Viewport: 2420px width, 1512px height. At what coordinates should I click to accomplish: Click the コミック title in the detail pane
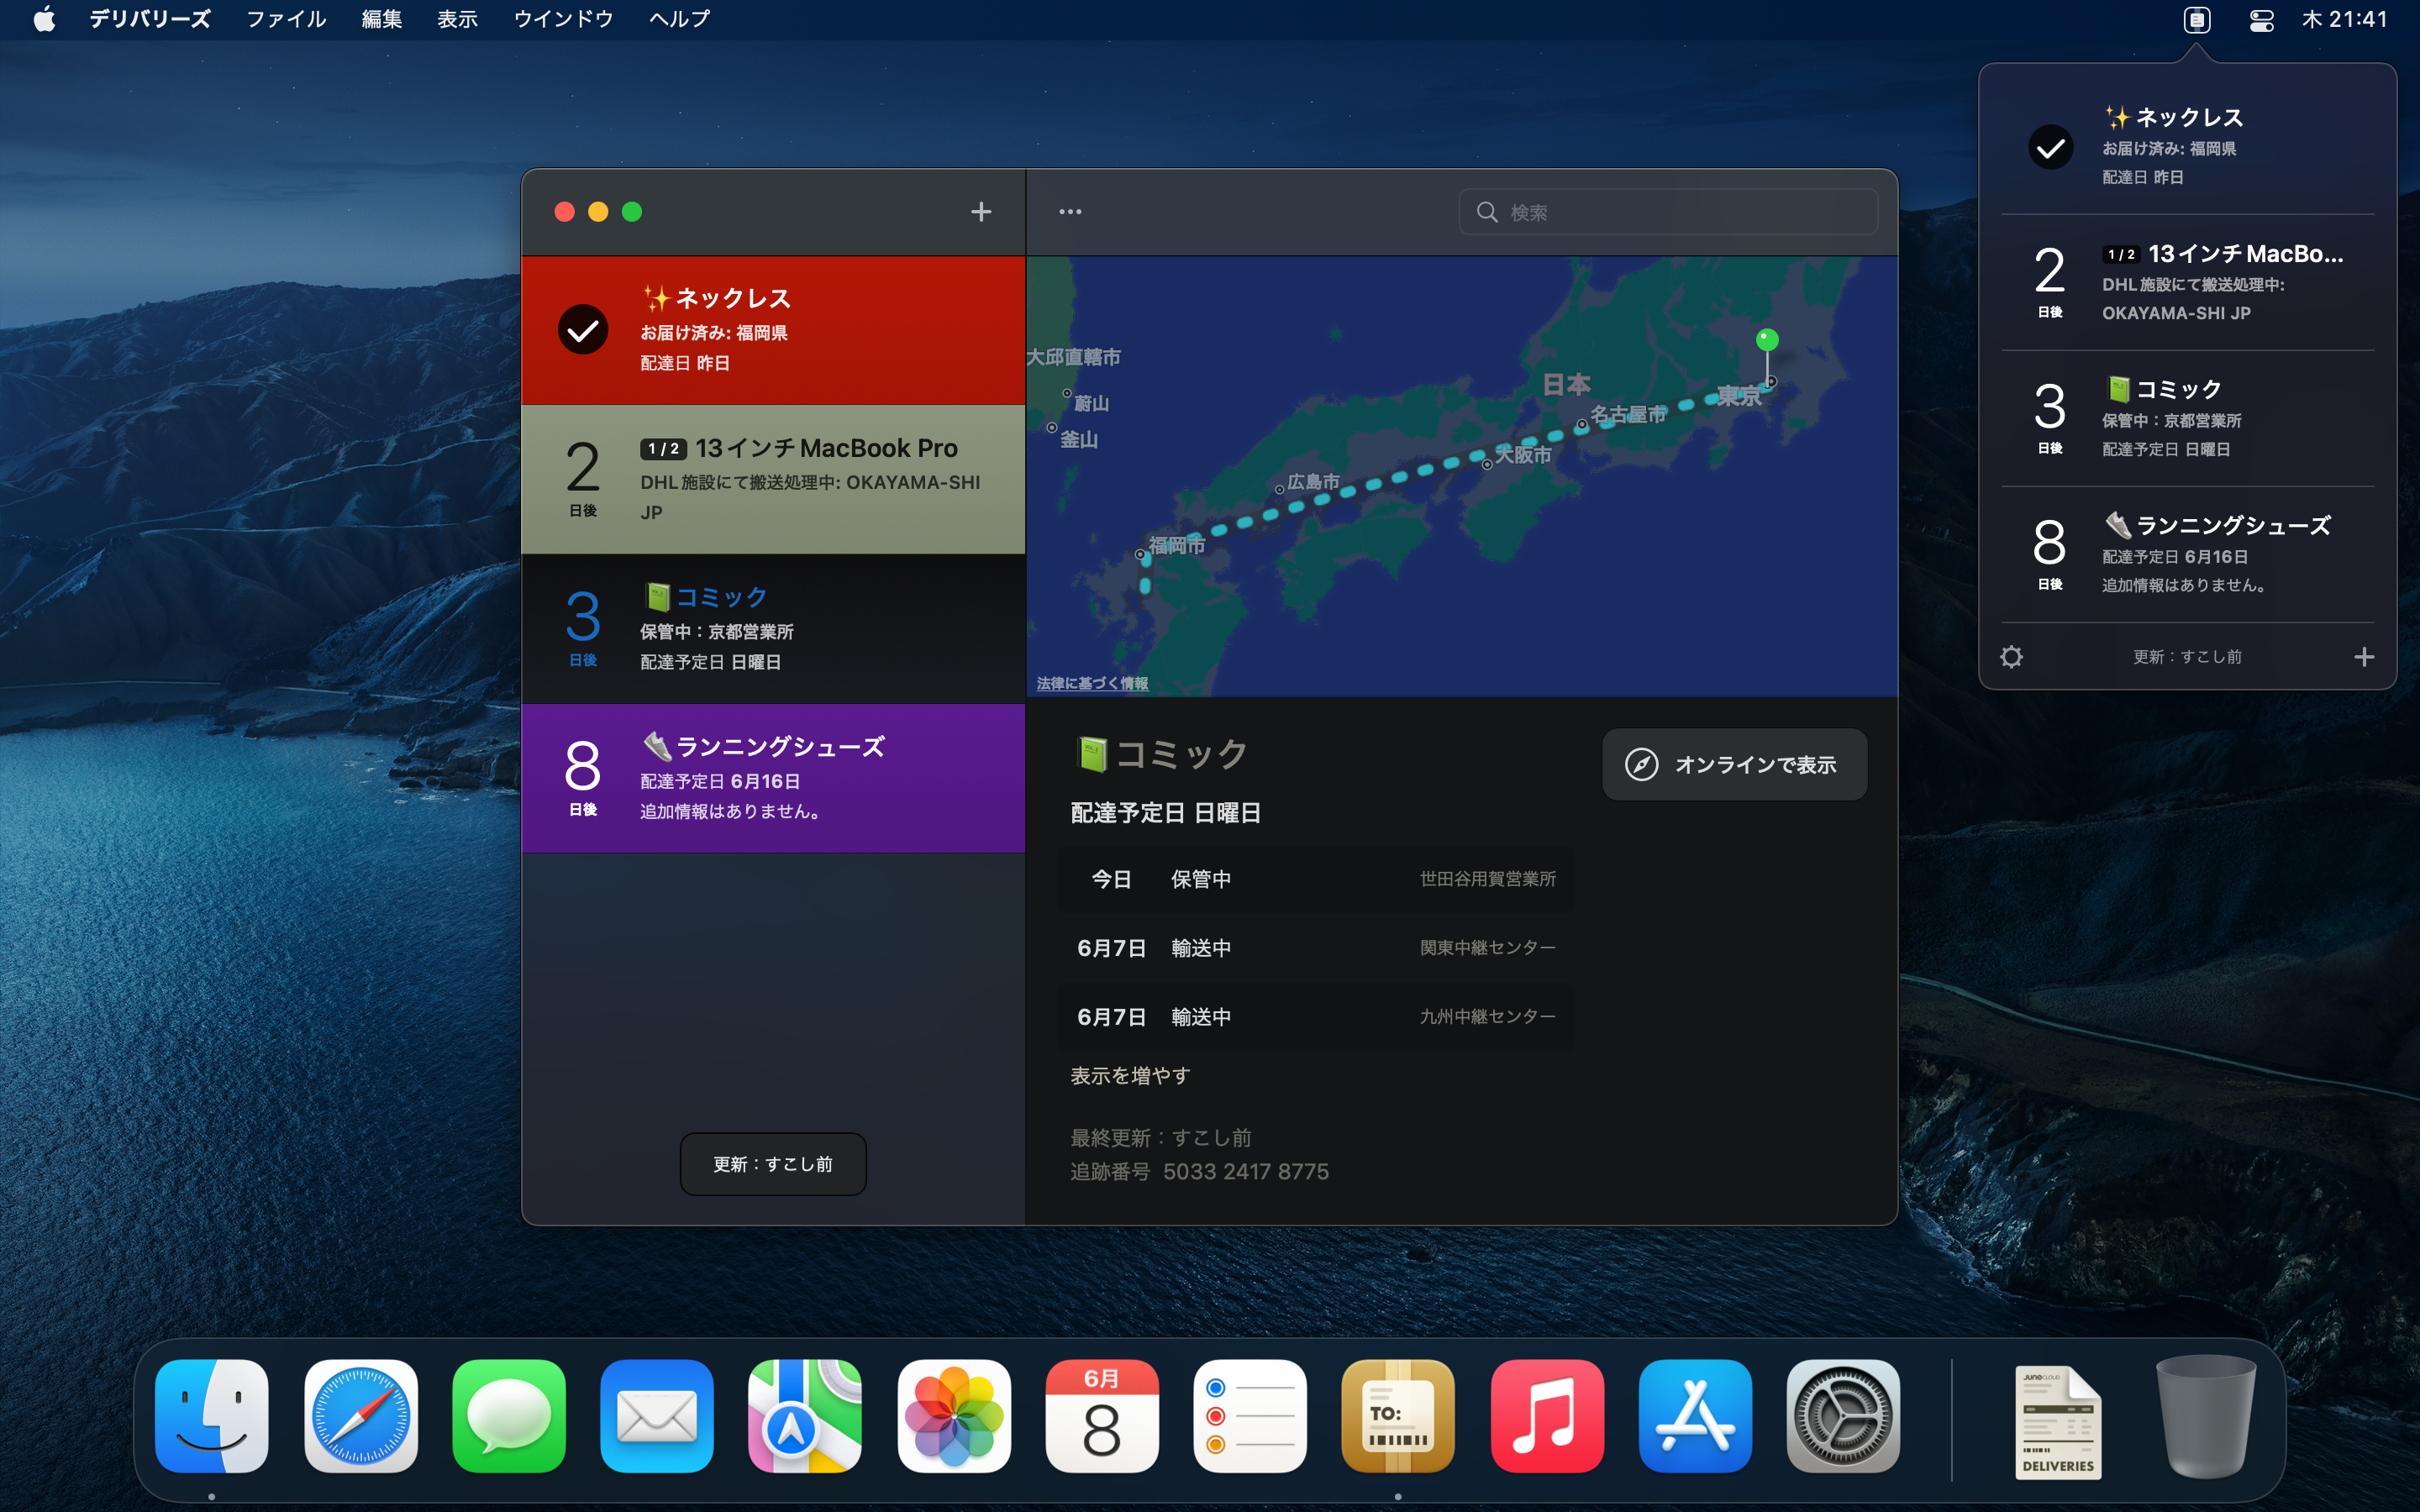[x=1161, y=754]
